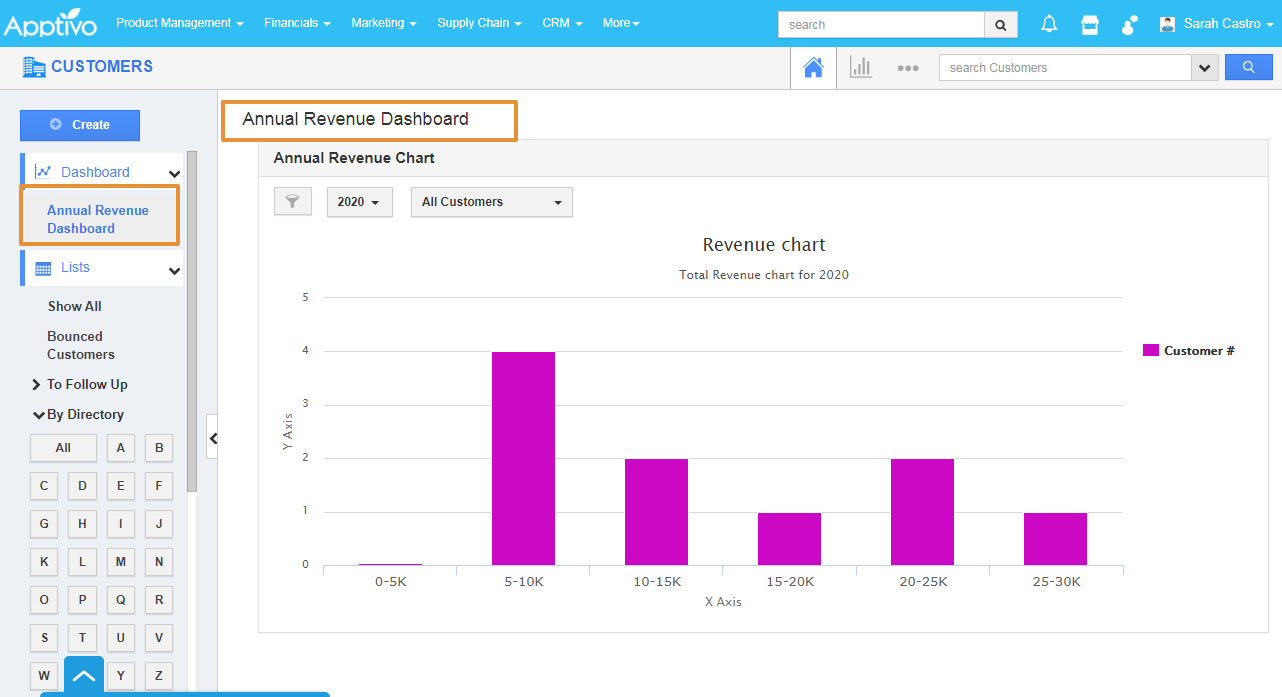Click the home icon in Customers toolbar

[x=813, y=68]
